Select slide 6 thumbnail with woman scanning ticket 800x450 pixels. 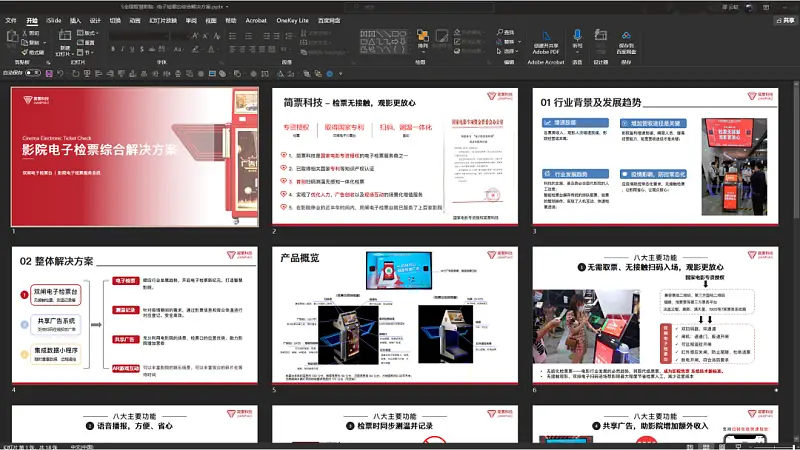click(x=655, y=315)
